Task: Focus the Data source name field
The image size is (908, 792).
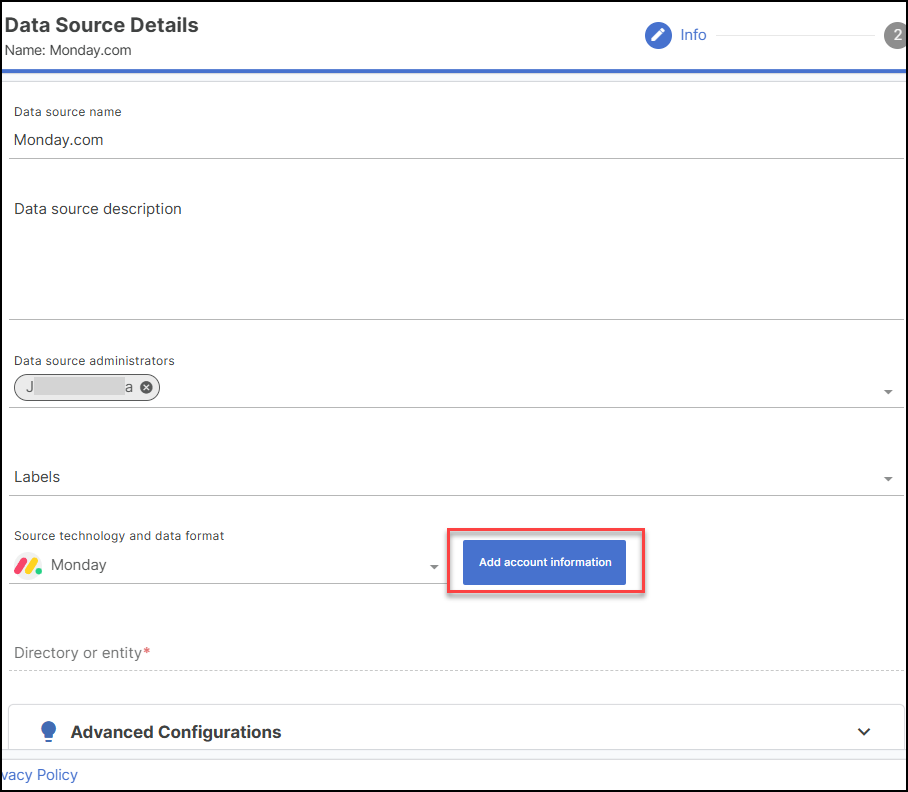Action: click(x=456, y=140)
